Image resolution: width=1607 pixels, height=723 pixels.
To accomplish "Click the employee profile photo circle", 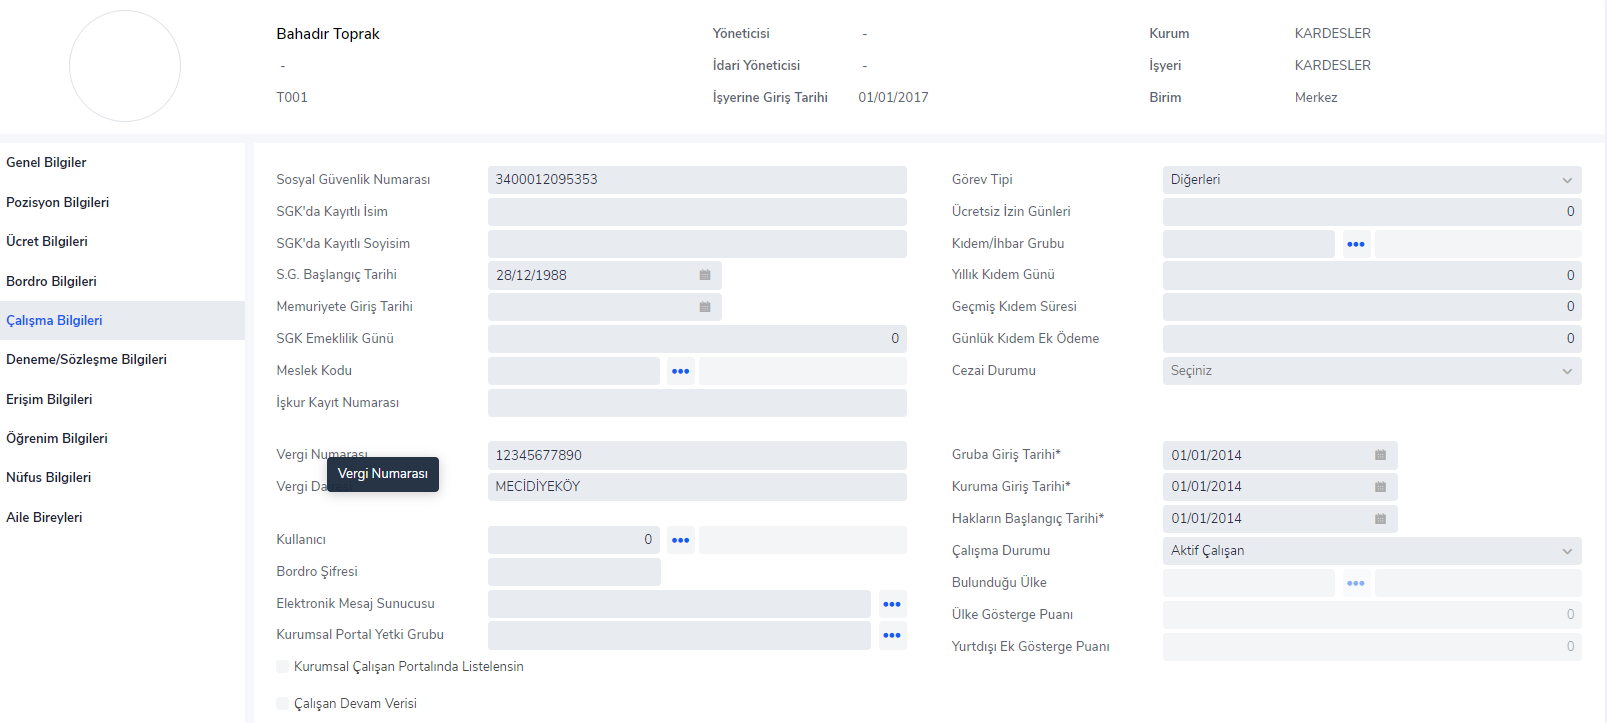I will pyautogui.click(x=125, y=66).
